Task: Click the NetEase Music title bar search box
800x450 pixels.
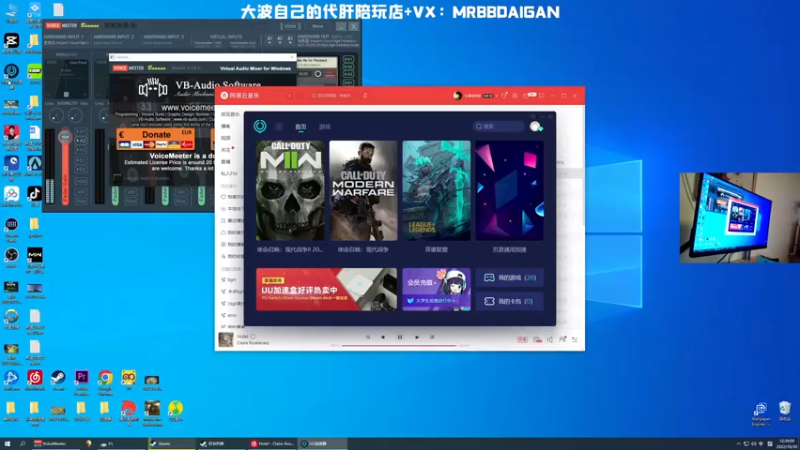Action: (x=332, y=95)
